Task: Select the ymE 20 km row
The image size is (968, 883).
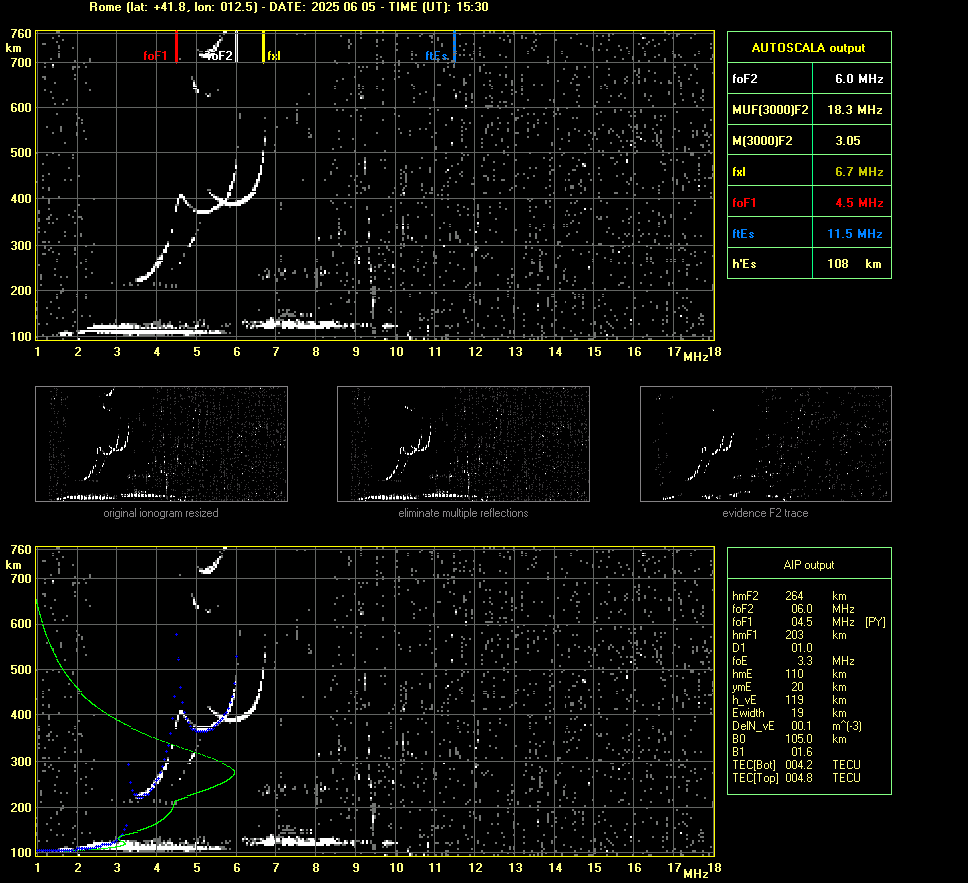Action: point(789,687)
